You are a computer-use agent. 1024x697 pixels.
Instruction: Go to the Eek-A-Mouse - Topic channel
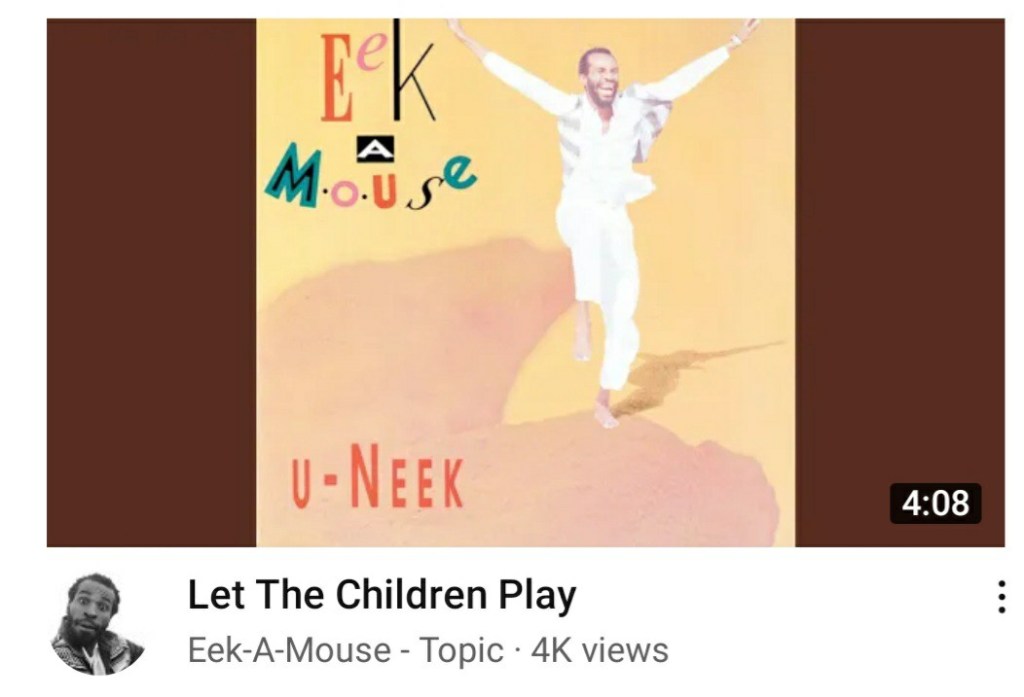coord(346,651)
